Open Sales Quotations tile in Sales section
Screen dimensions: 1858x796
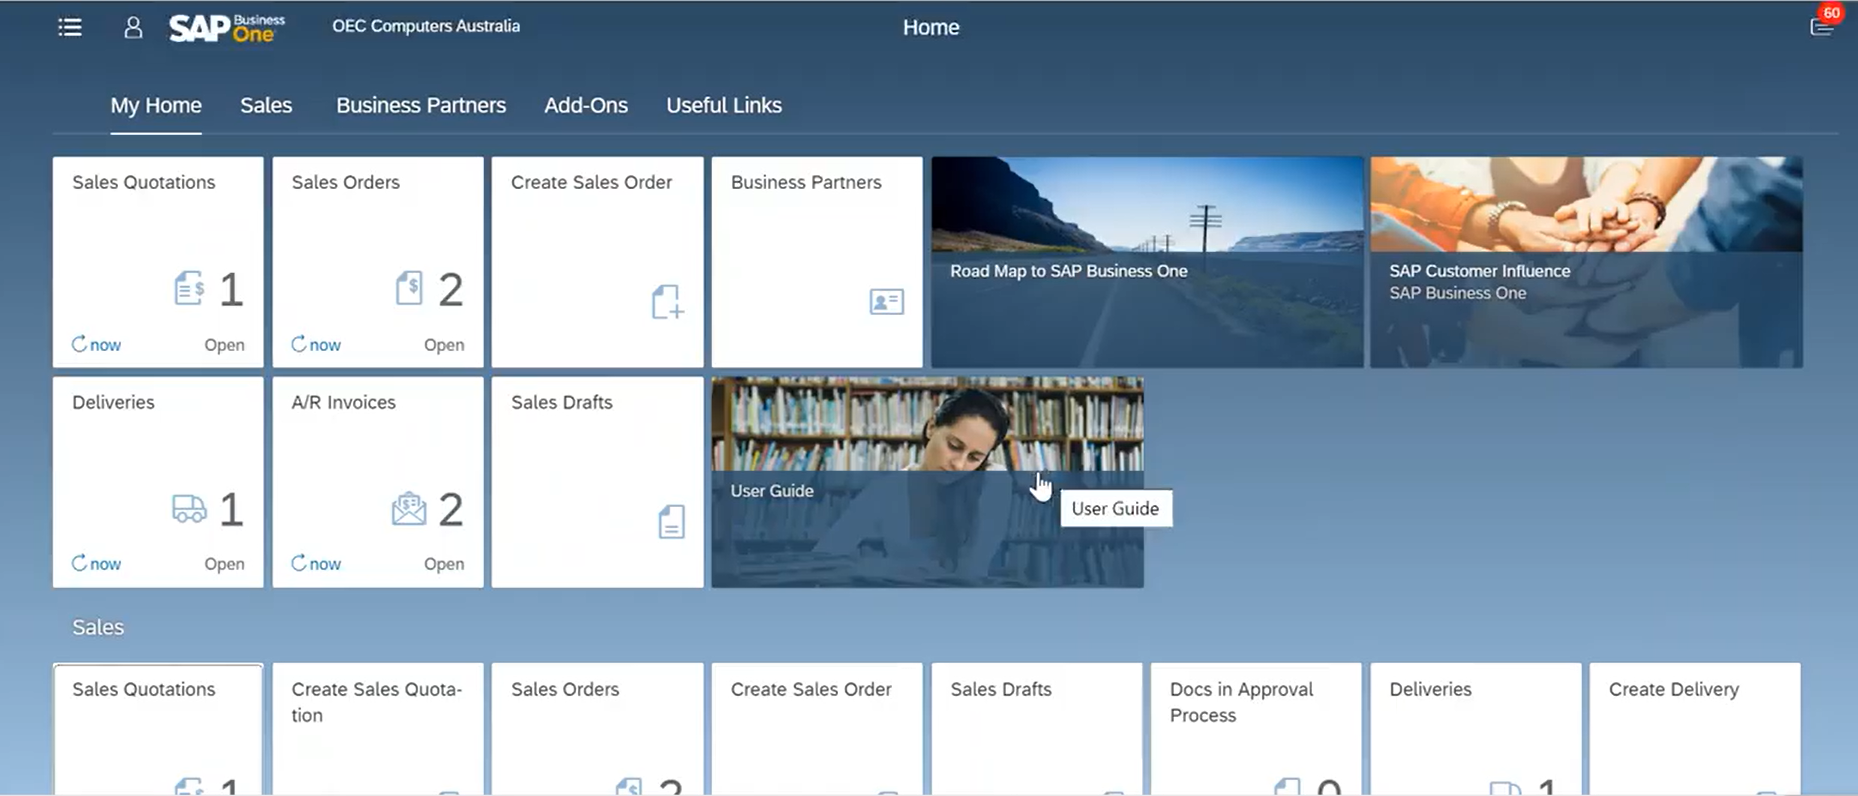click(158, 729)
